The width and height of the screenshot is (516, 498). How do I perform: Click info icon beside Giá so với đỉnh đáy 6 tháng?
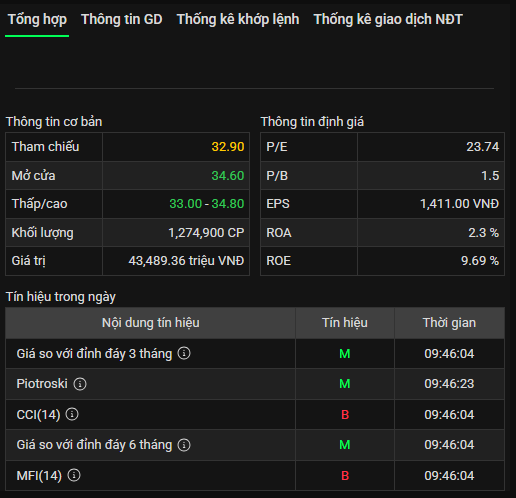[x=184, y=445]
